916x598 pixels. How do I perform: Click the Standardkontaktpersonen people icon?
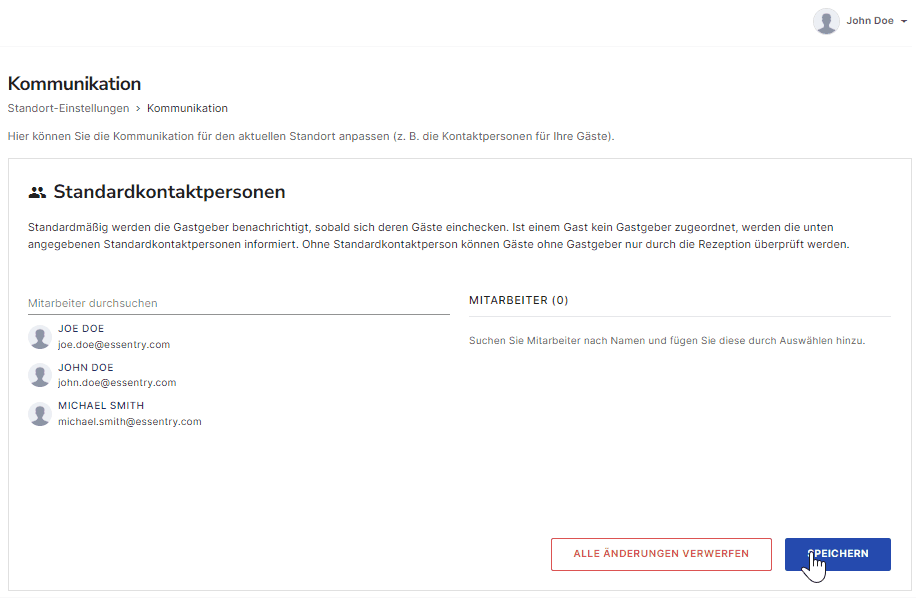pyautogui.click(x=37, y=192)
